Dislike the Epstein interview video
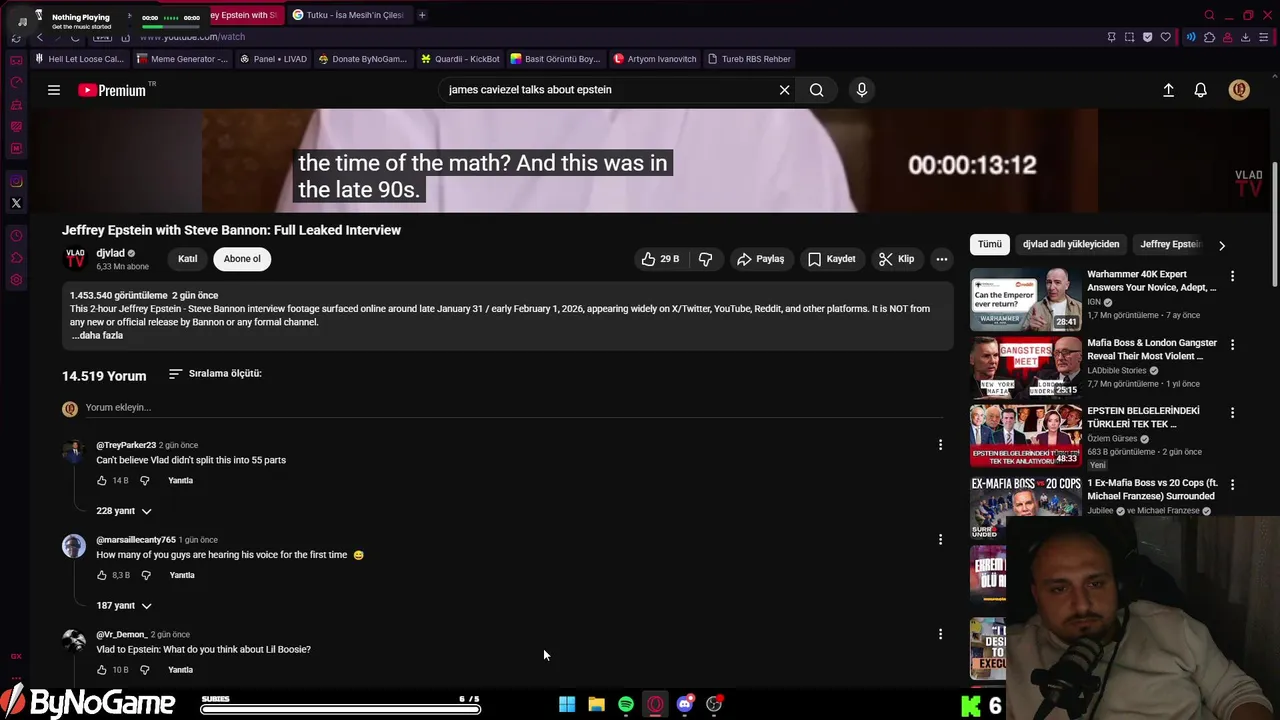This screenshot has width=1280, height=720. [706, 259]
